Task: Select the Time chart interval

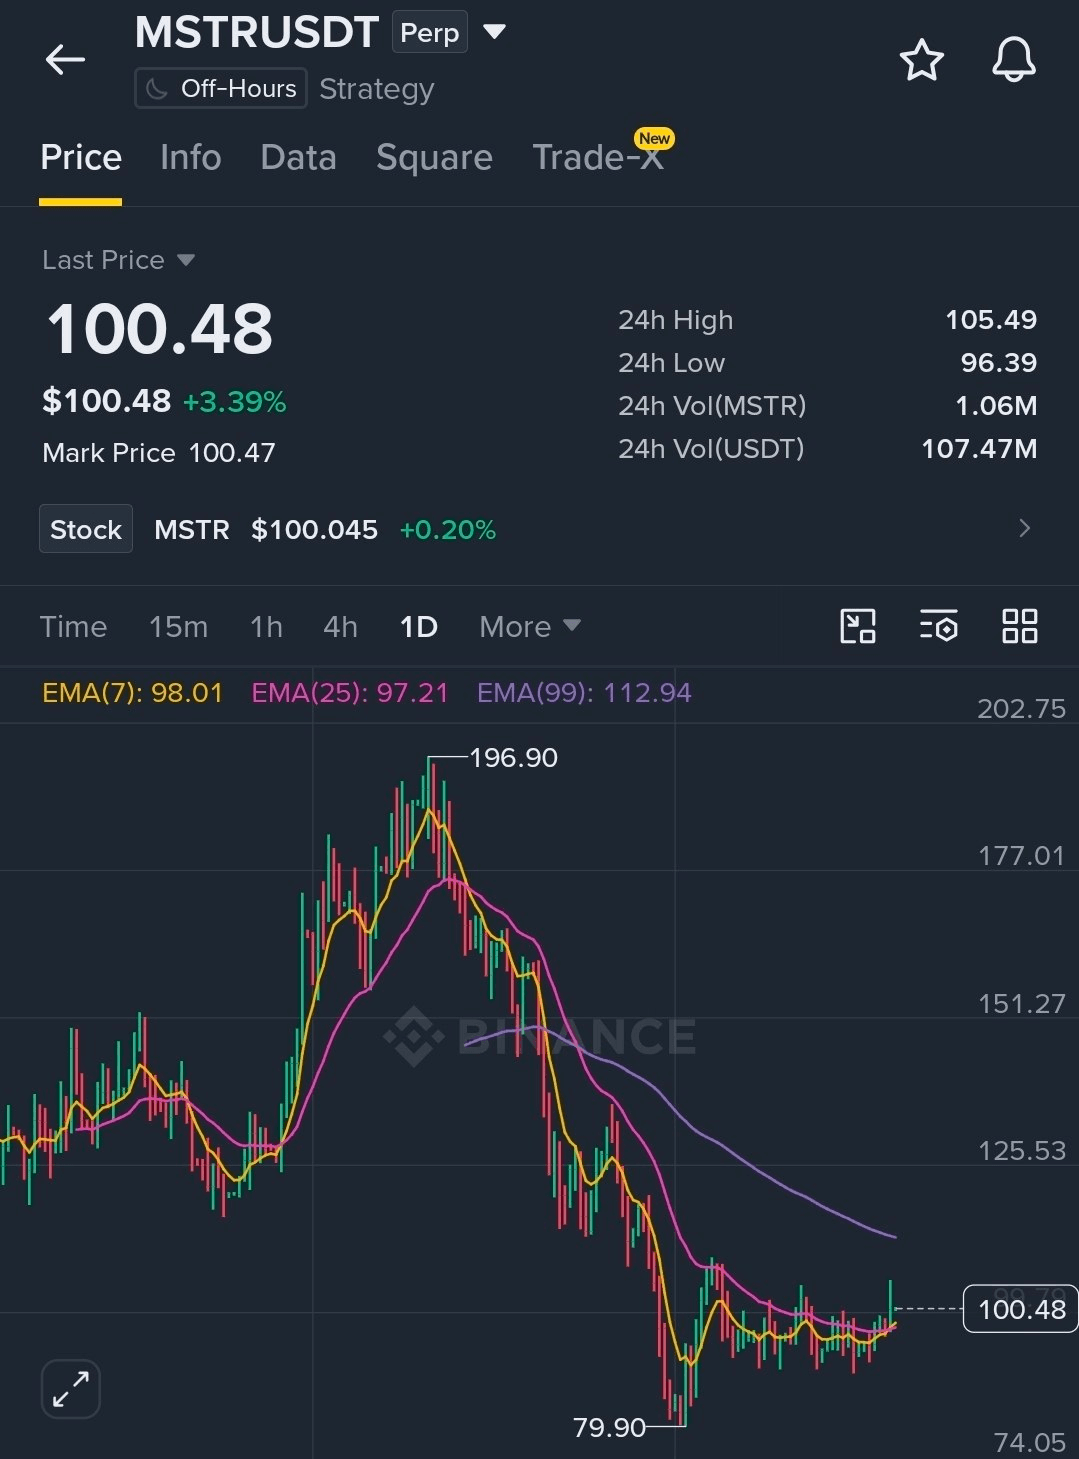Action: 73,627
